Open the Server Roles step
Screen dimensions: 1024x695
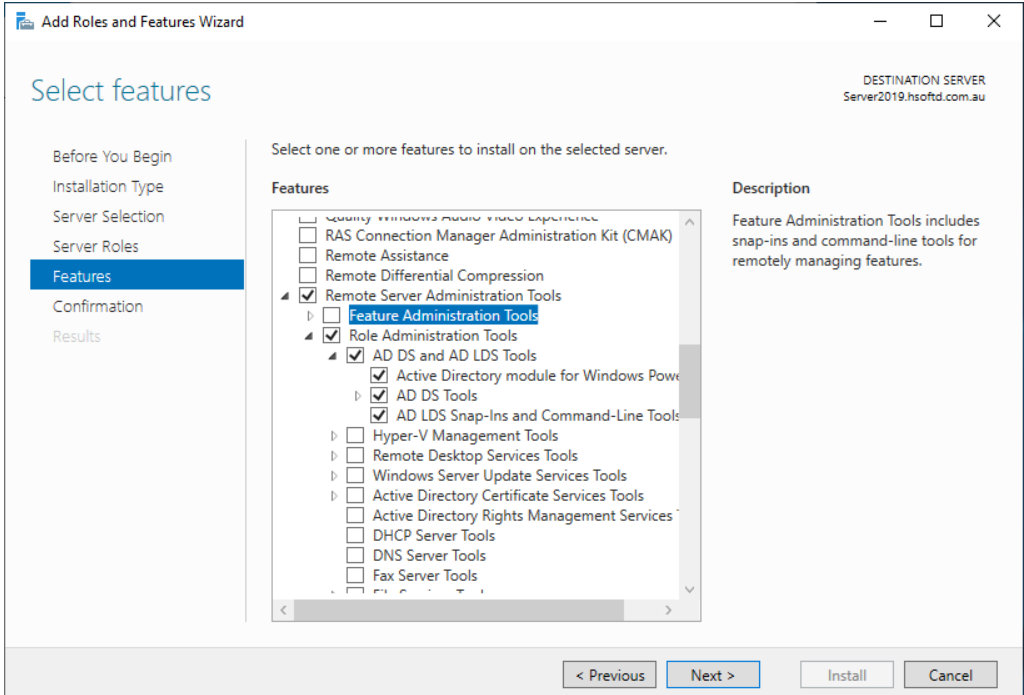pyautogui.click(x=96, y=246)
